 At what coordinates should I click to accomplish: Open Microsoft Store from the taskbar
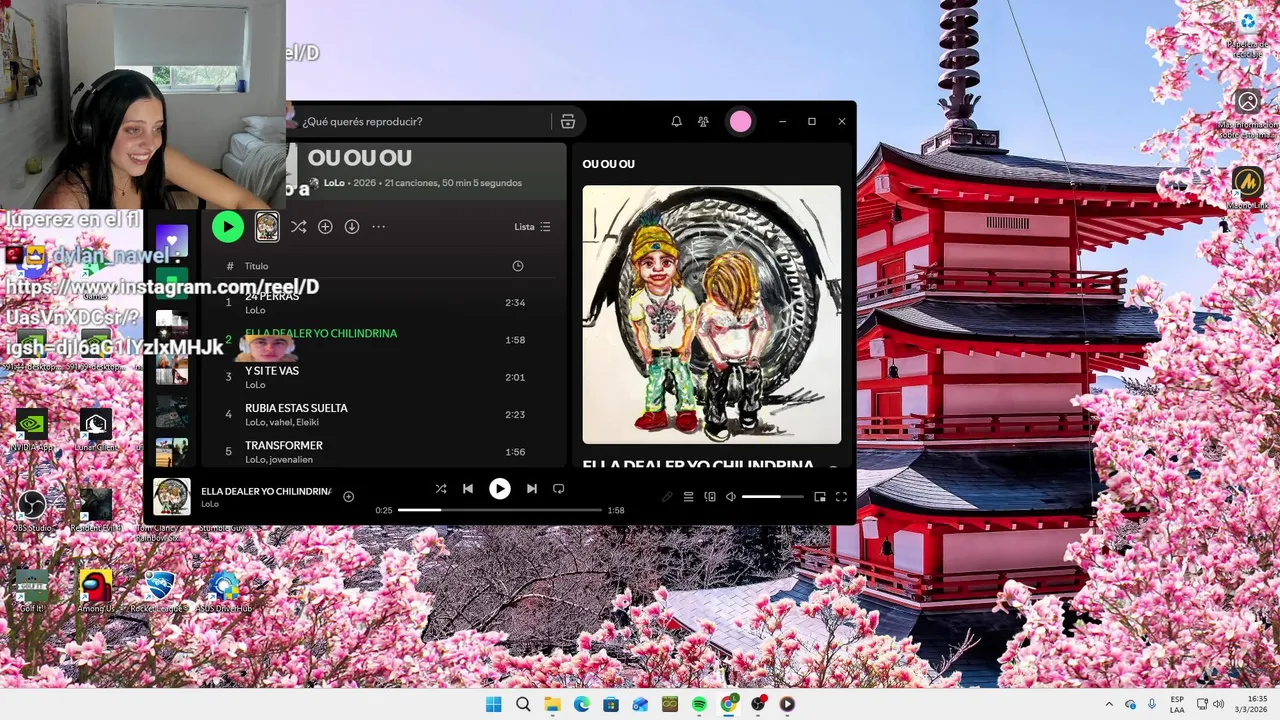point(611,704)
